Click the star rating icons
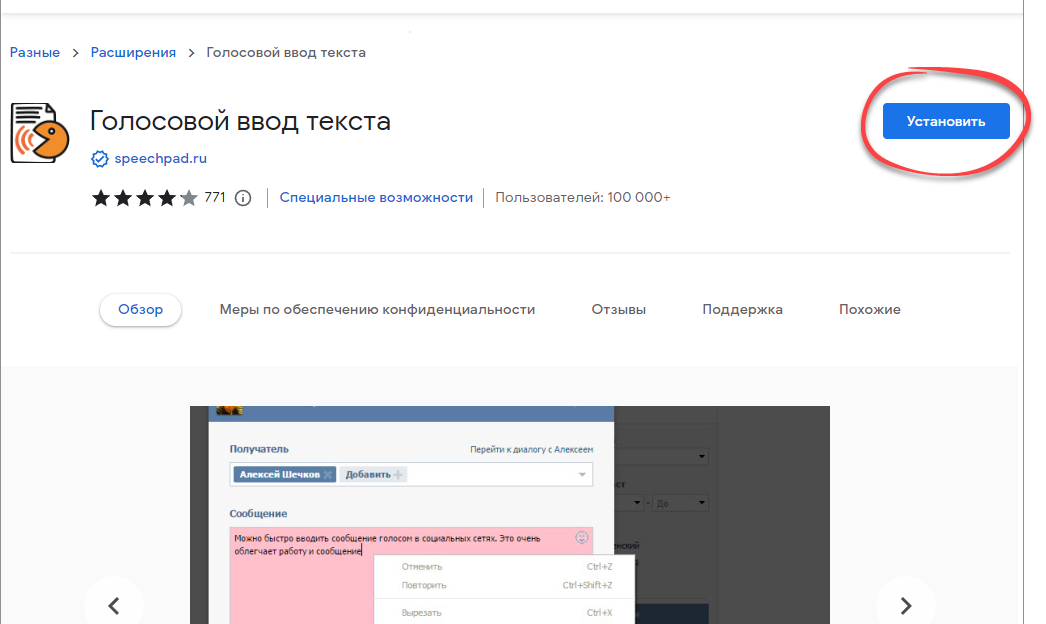Screen dimensions: 1046x624 click(145, 198)
